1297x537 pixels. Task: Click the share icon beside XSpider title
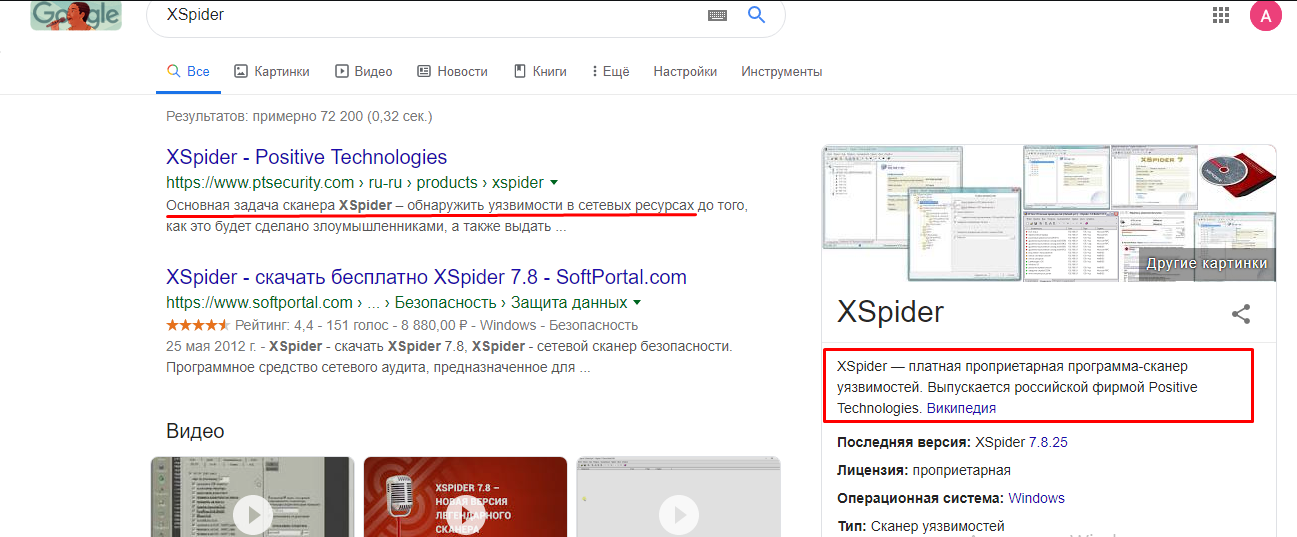[1241, 314]
